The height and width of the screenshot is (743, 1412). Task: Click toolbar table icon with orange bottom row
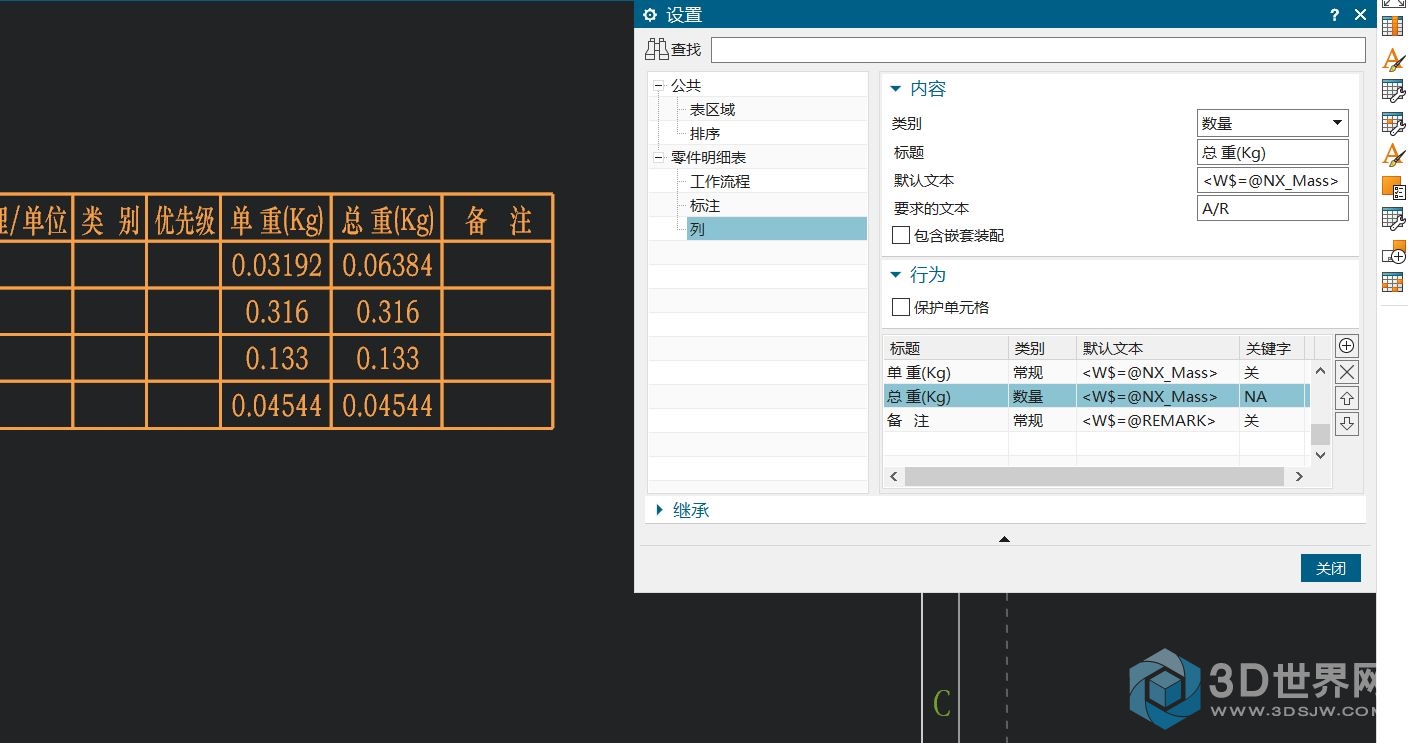pyautogui.click(x=1393, y=282)
